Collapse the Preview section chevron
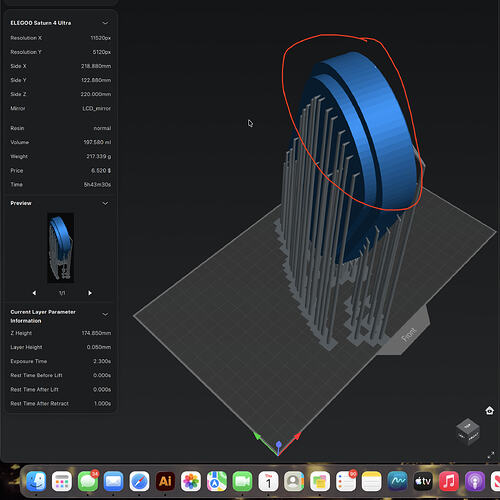This screenshot has width=500, height=500. click(105, 203)
